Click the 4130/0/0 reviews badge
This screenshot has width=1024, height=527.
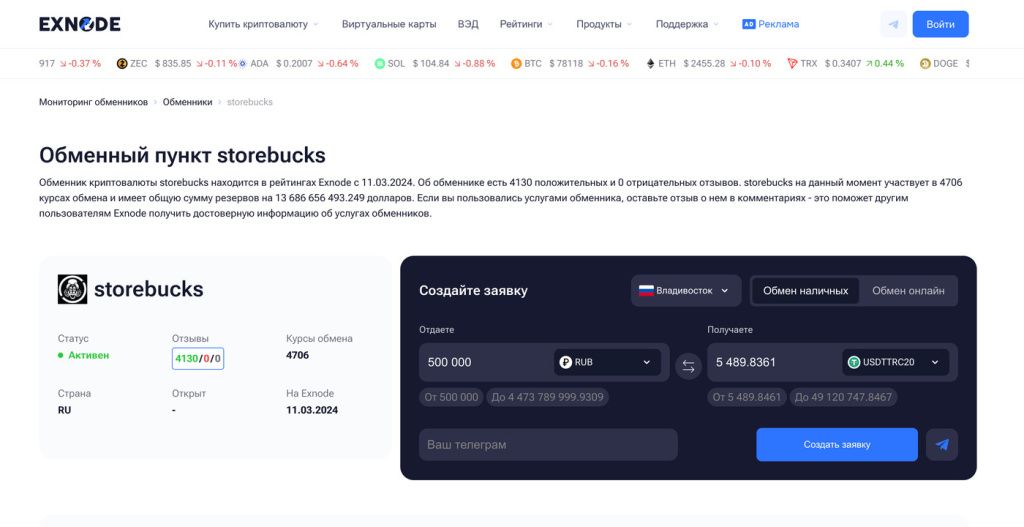tap(198, 359)
